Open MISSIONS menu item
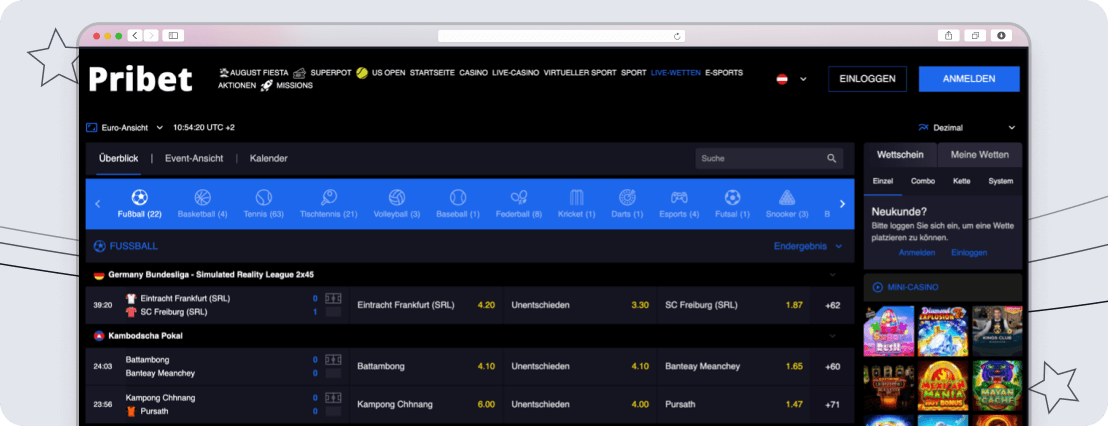The height and width of the screenshot is (426, 1108). (x=286, y=85)
